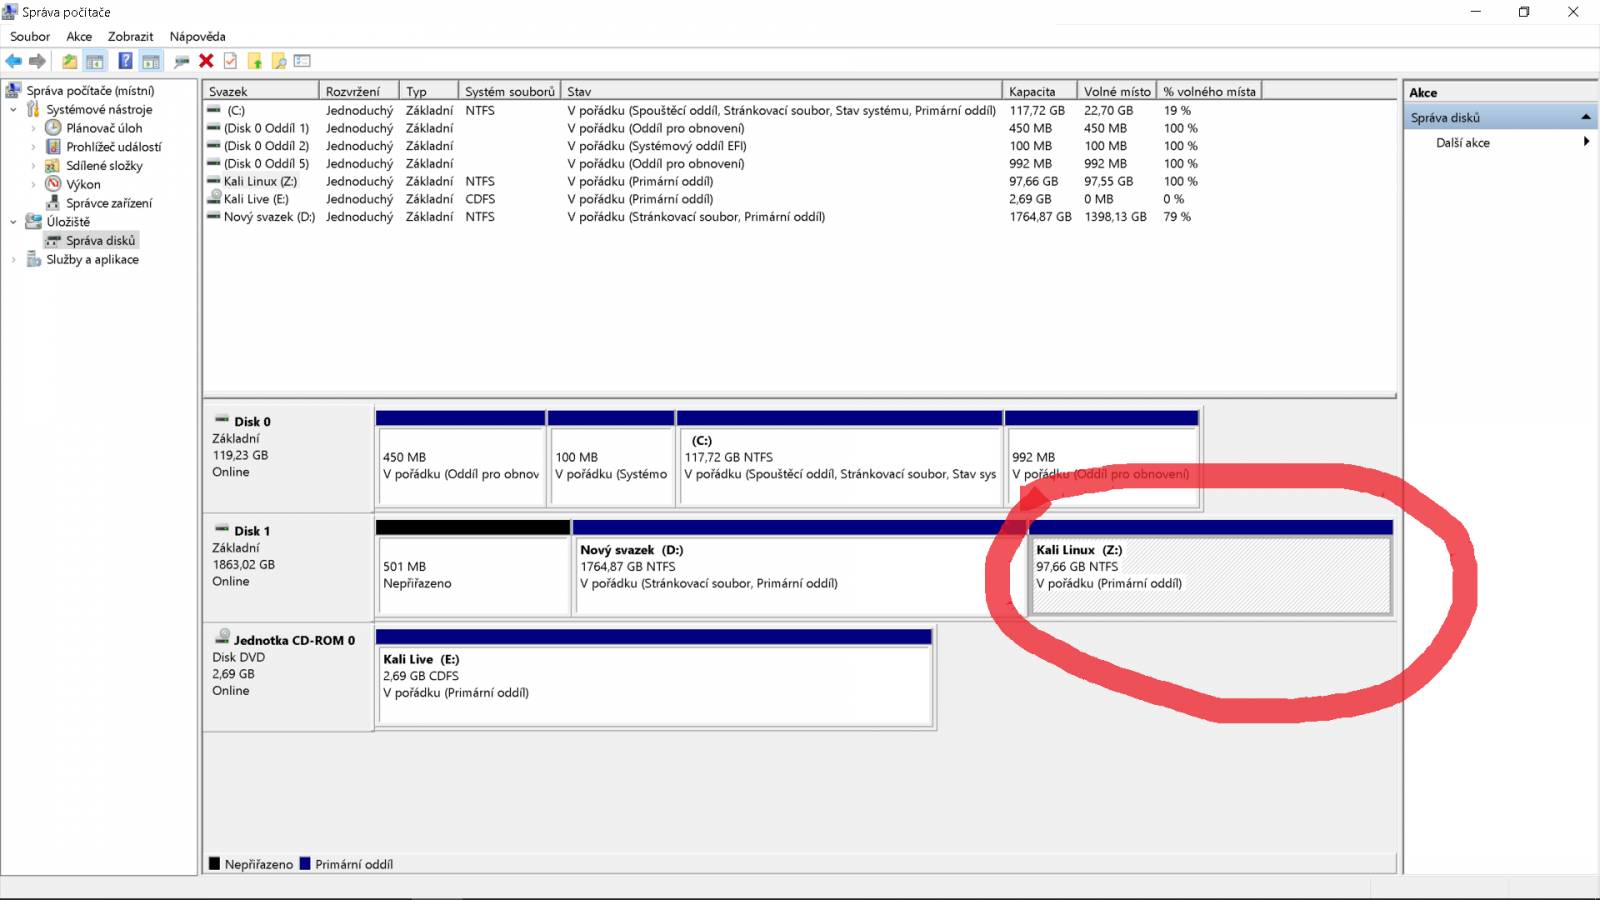Image resolution: width=1600 pixels, height=900 pixels.
Task: Expand the Výkon node
Action: 33,184
